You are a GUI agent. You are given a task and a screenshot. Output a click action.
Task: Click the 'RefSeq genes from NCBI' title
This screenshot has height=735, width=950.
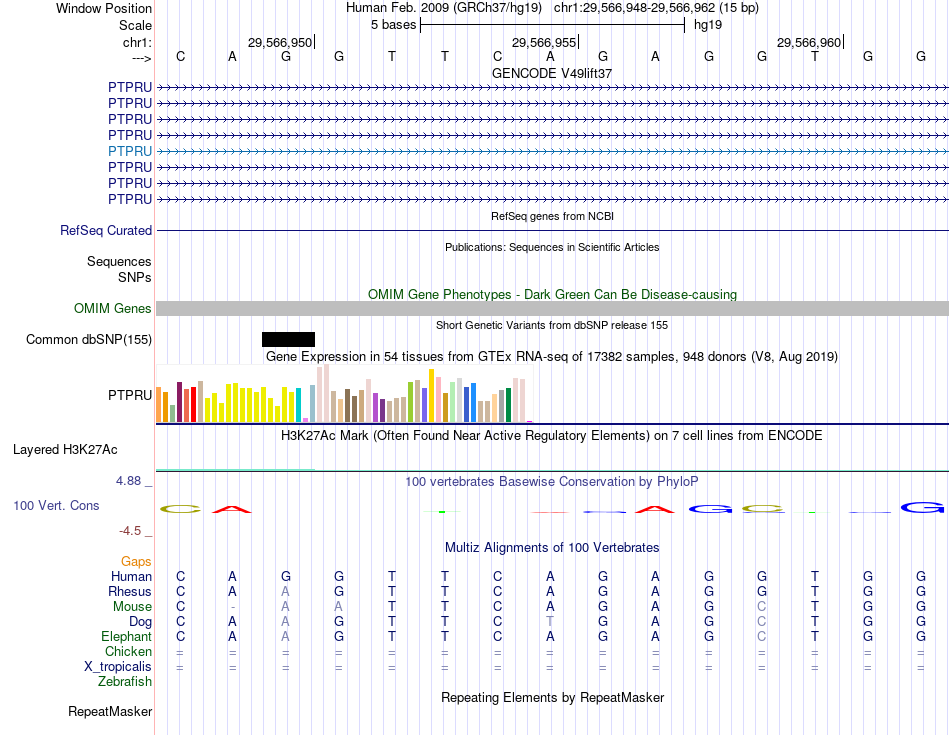pos(552,216)
